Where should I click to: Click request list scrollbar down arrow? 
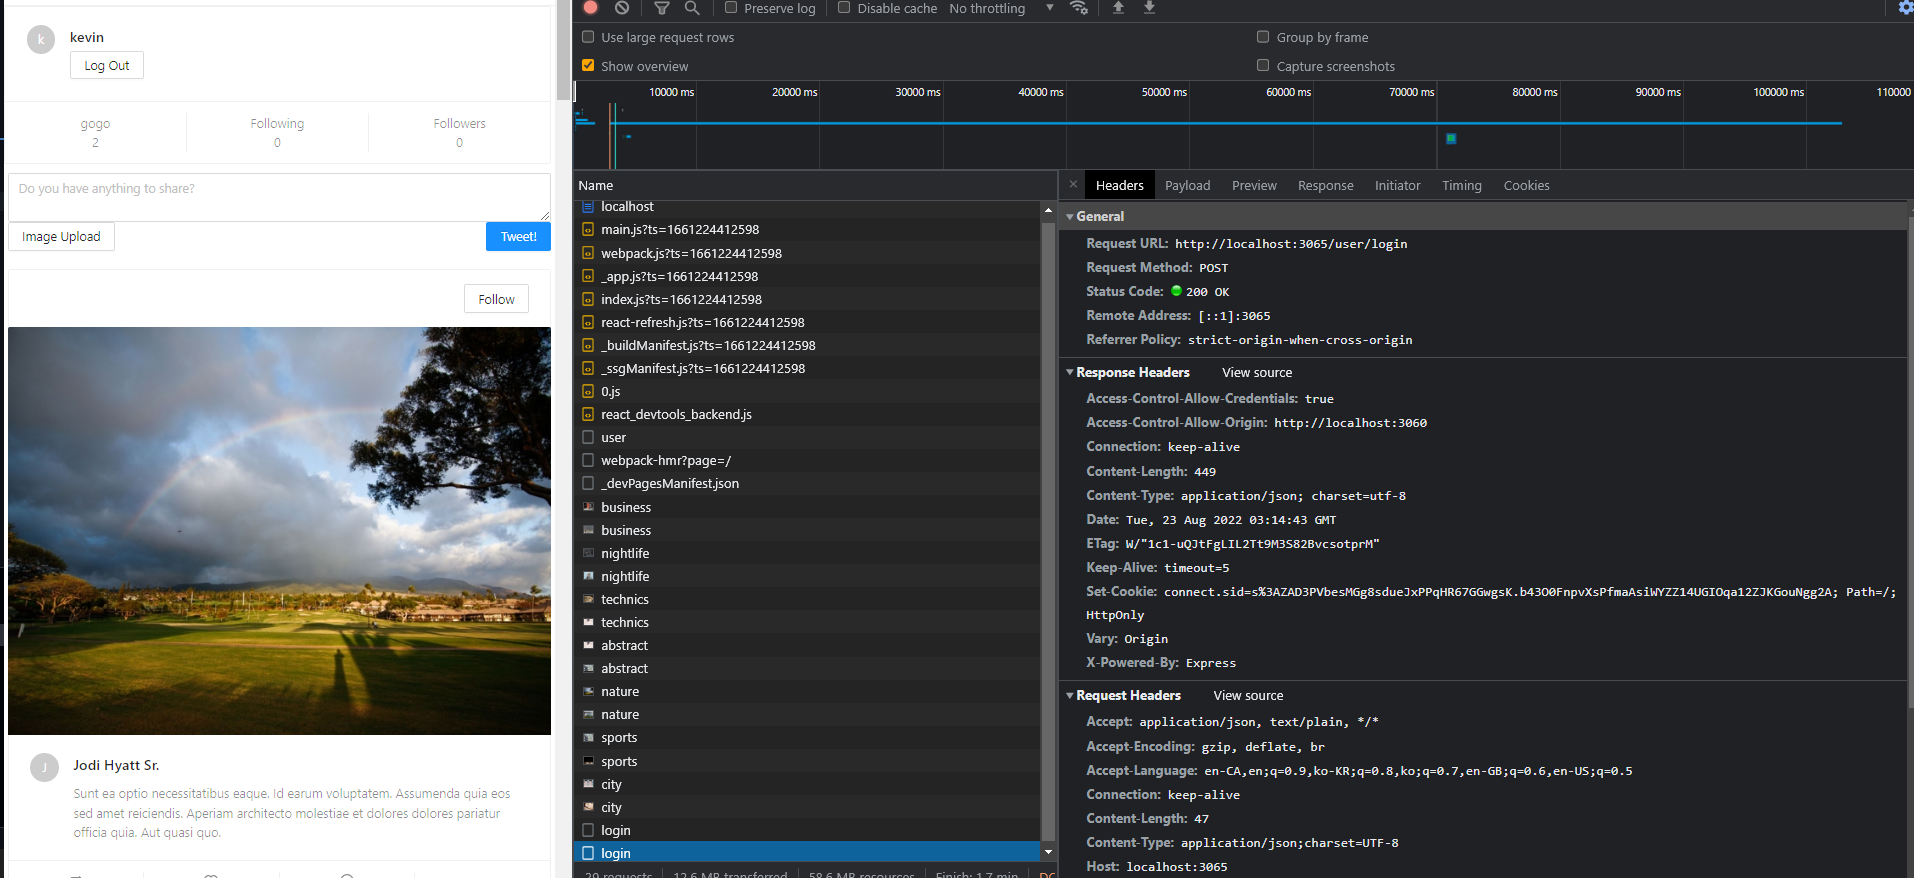(x=1048, y=852)
